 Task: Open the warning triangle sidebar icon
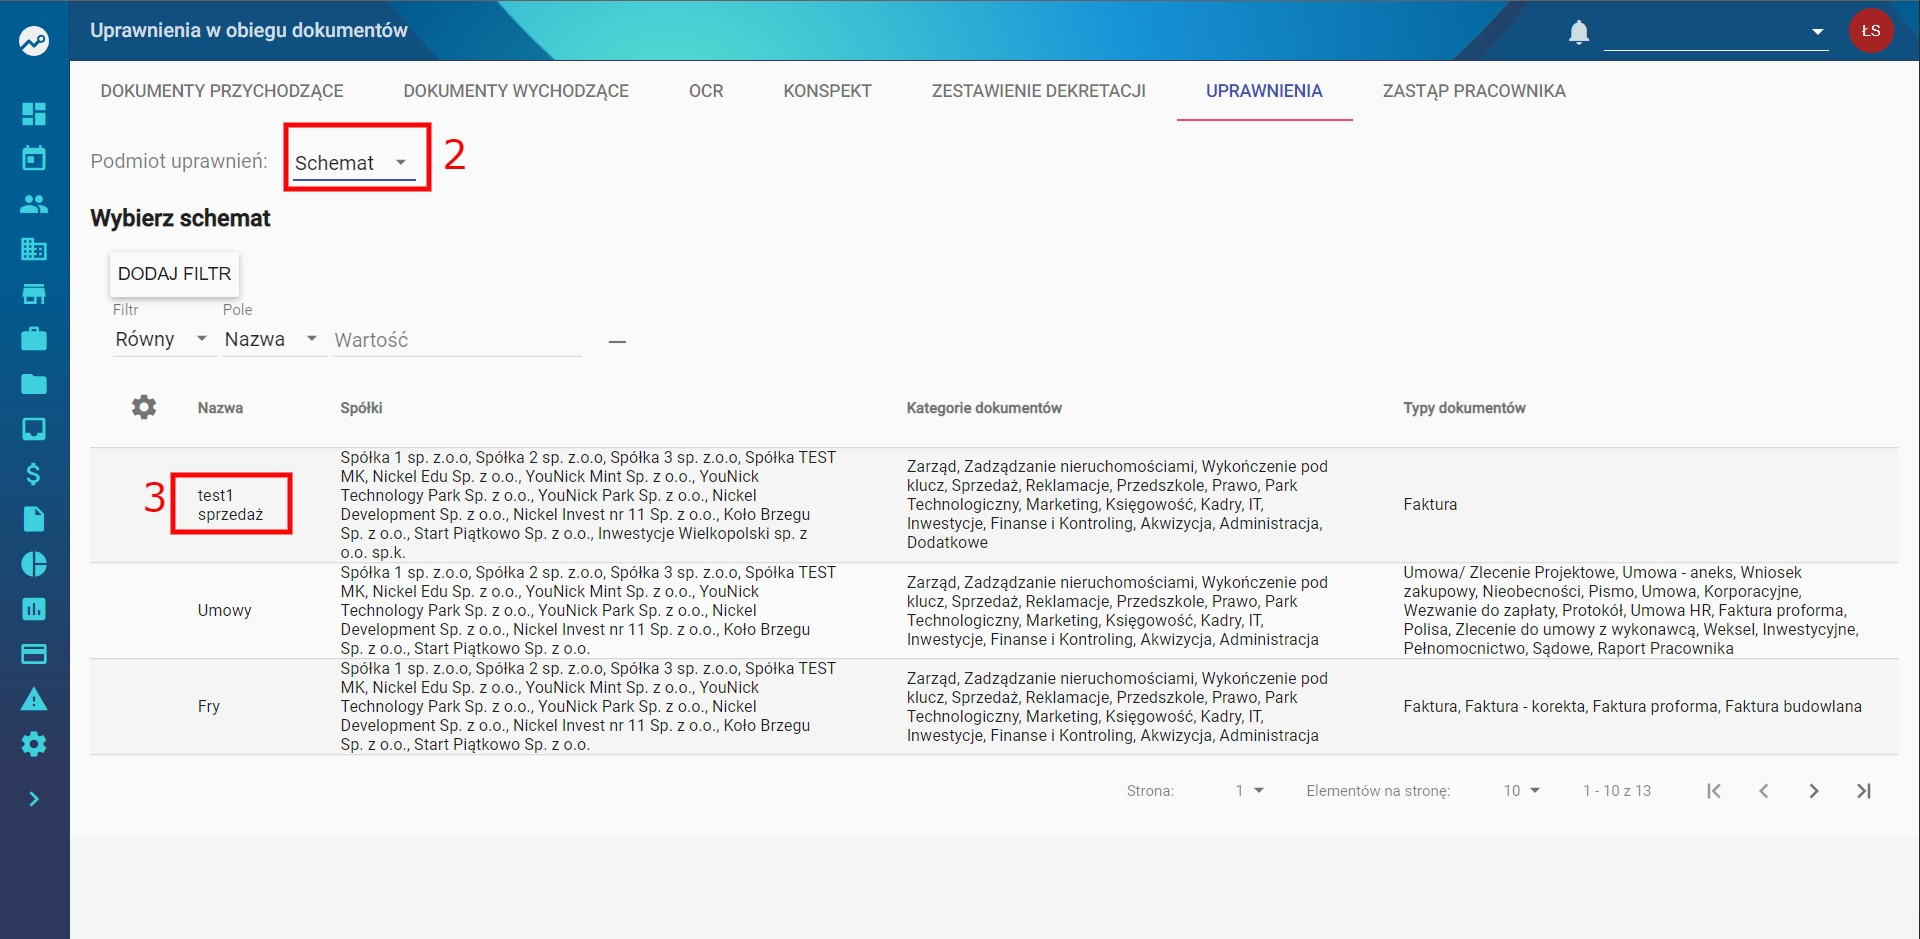34,699
